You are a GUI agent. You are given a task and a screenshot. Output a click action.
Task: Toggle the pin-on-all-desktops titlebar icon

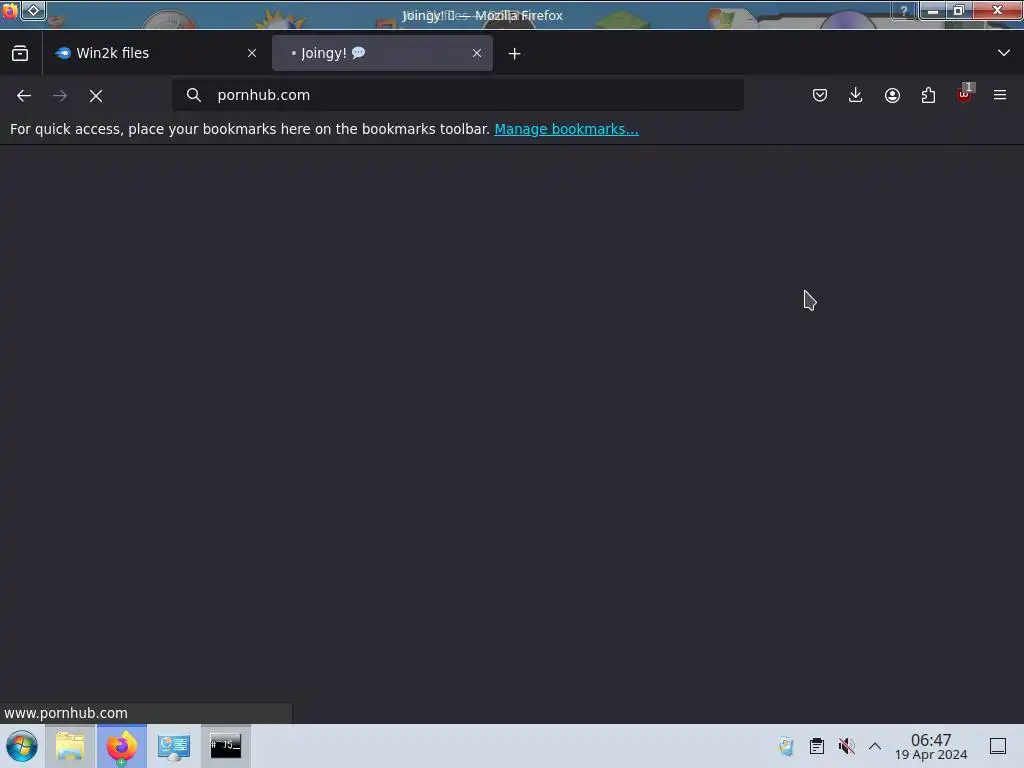coord(34,10)
